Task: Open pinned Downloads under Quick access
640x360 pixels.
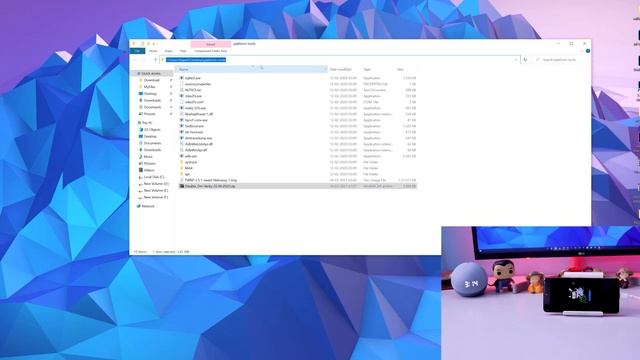Action: 152,100
